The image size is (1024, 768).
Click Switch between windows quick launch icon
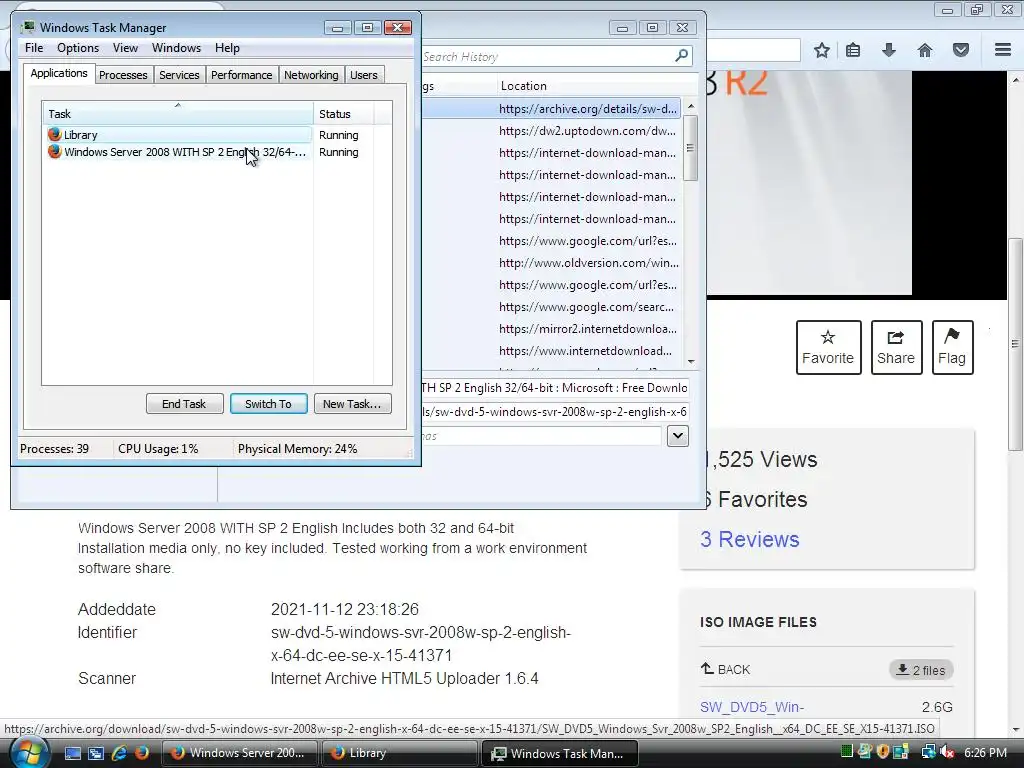(x=95, y=753)
